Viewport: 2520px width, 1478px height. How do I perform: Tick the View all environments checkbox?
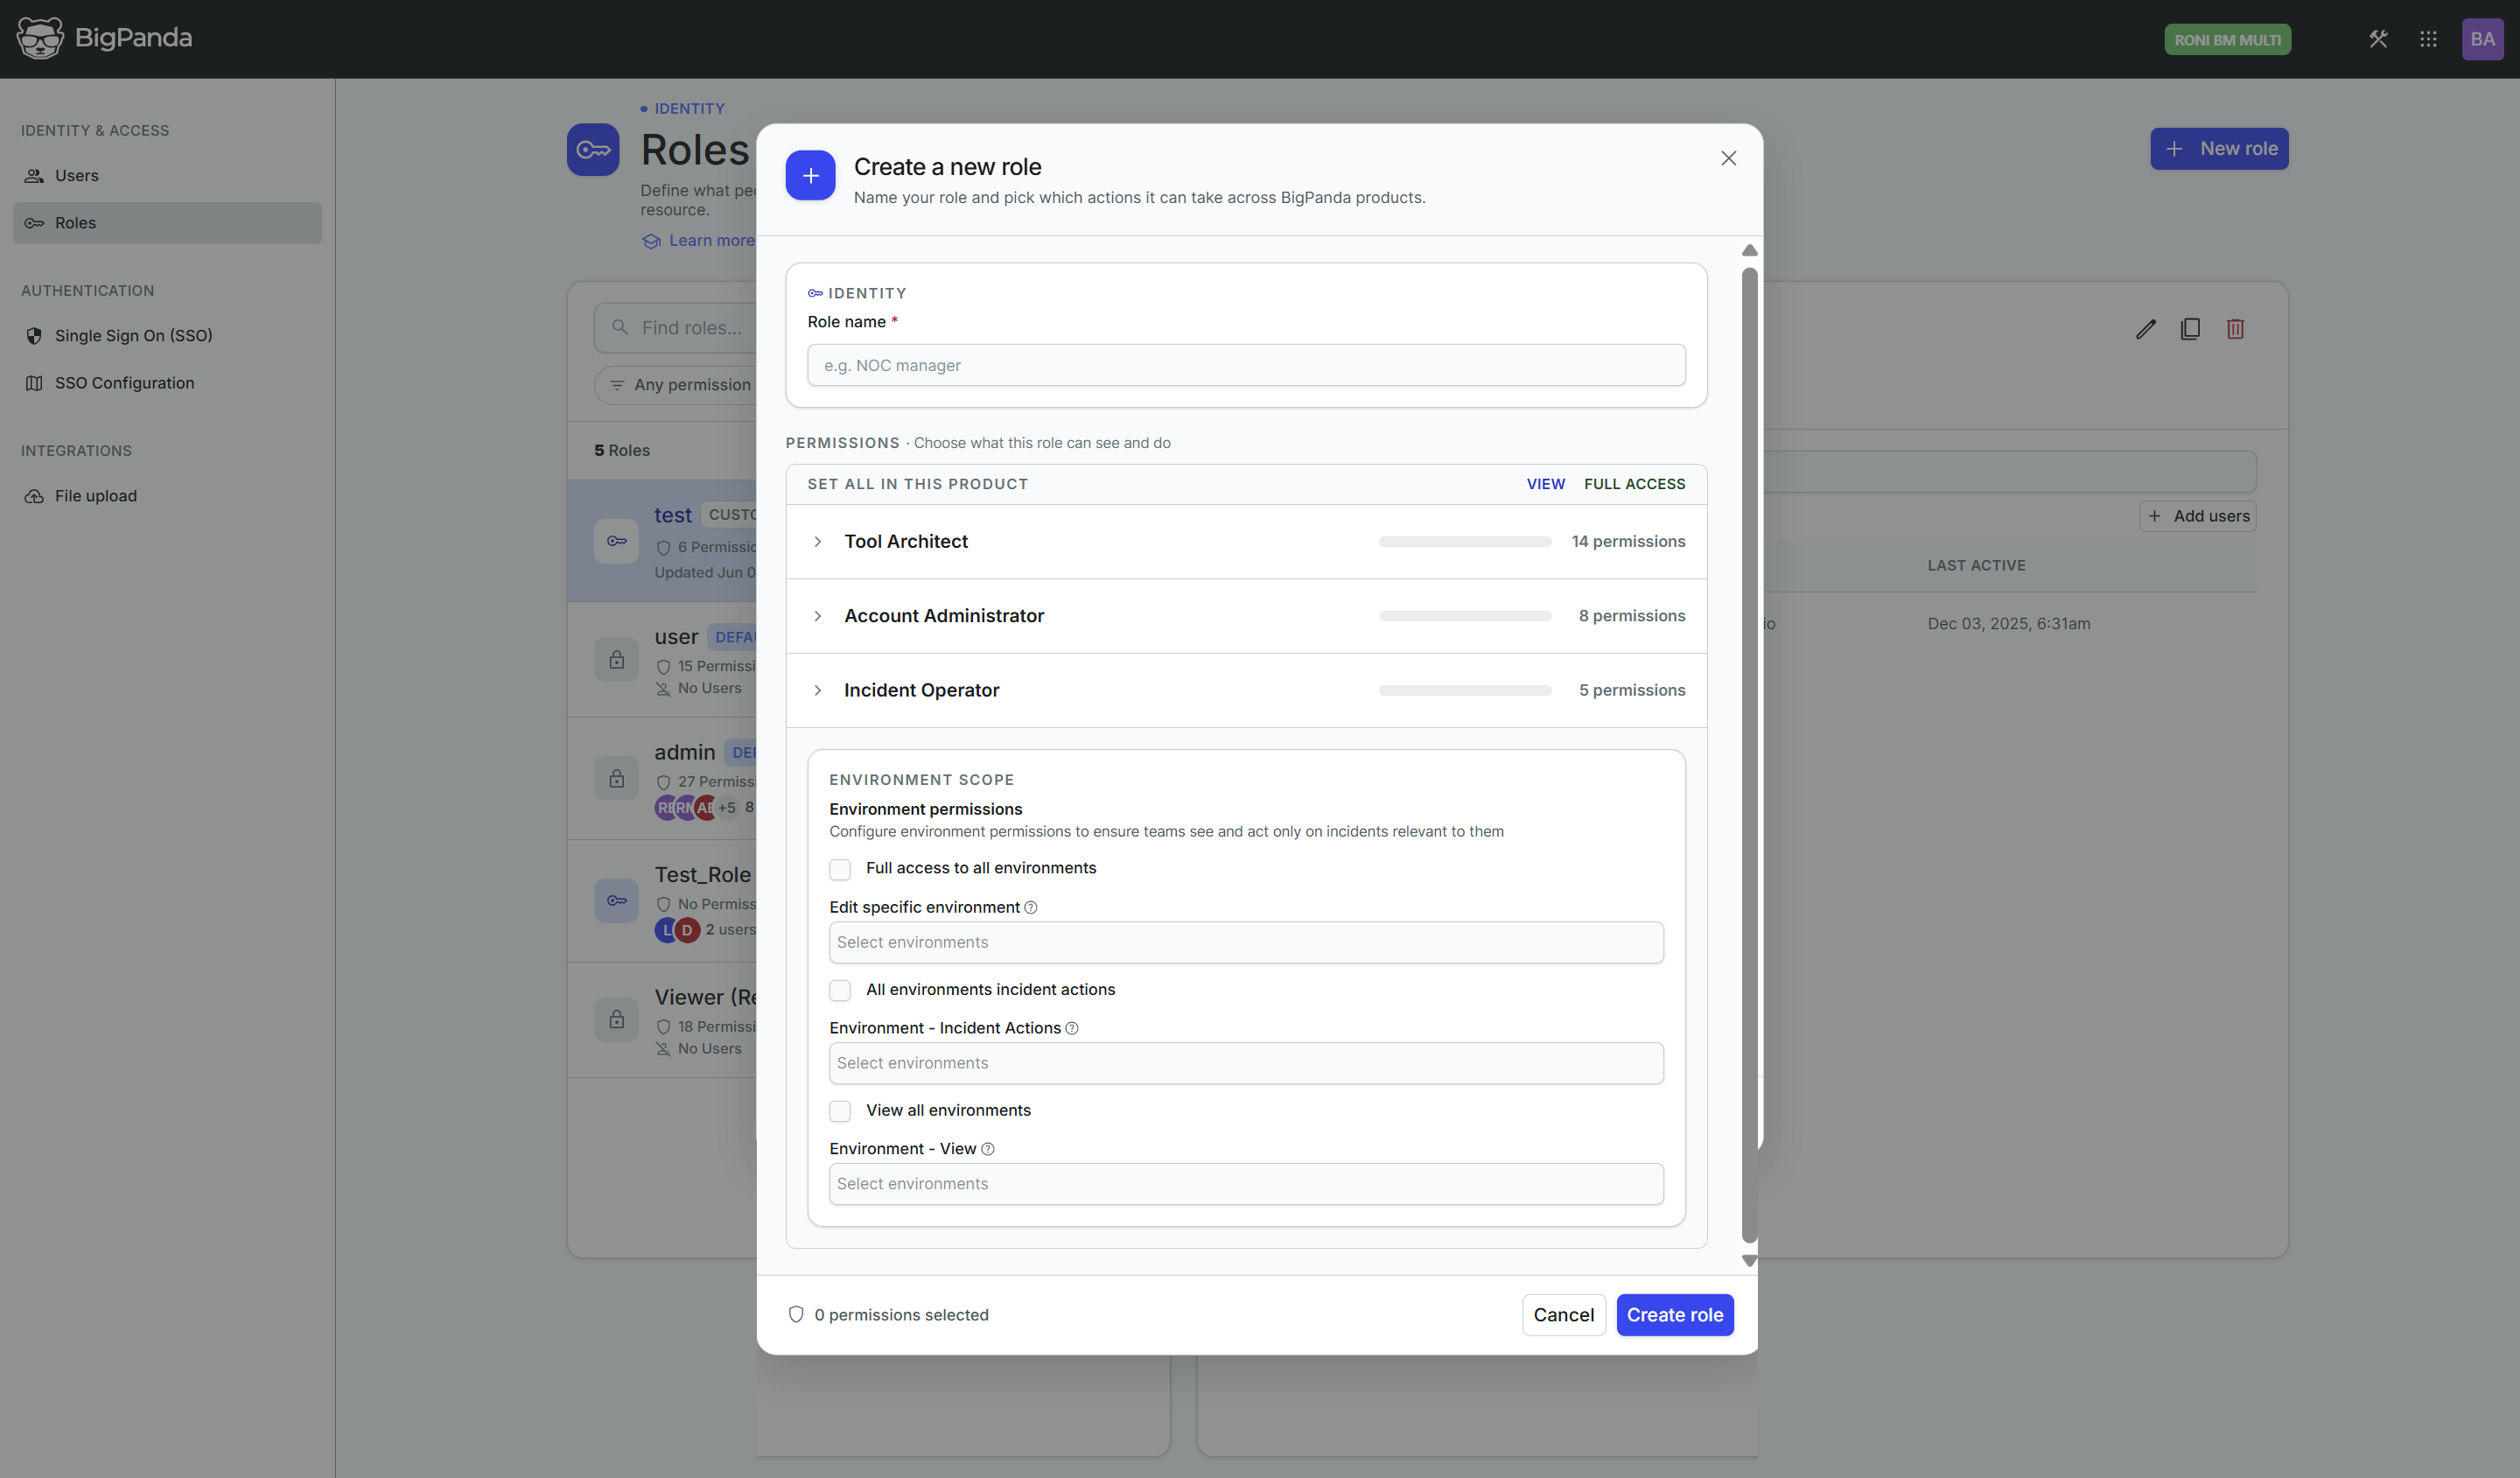point(840,1111)
